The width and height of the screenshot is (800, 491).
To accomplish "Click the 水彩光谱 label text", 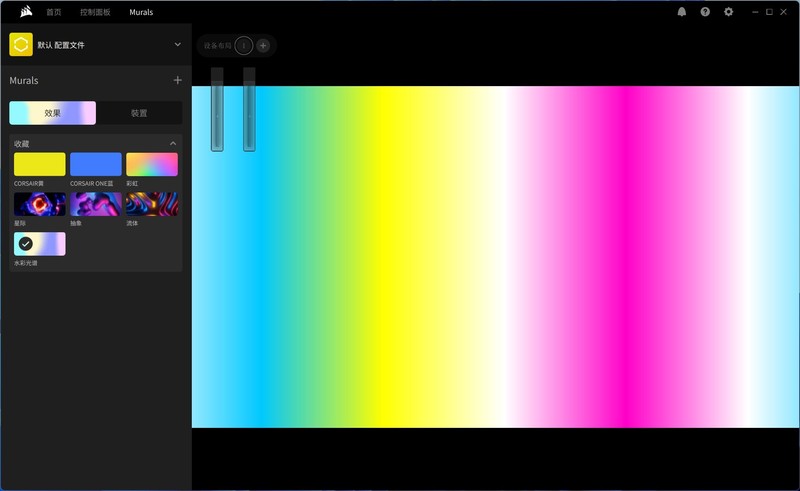I will (x=26, y=263).
